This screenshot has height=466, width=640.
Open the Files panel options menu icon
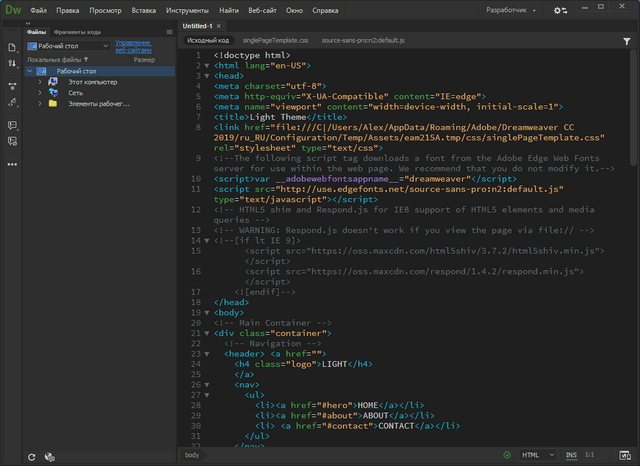coord(168,31)
